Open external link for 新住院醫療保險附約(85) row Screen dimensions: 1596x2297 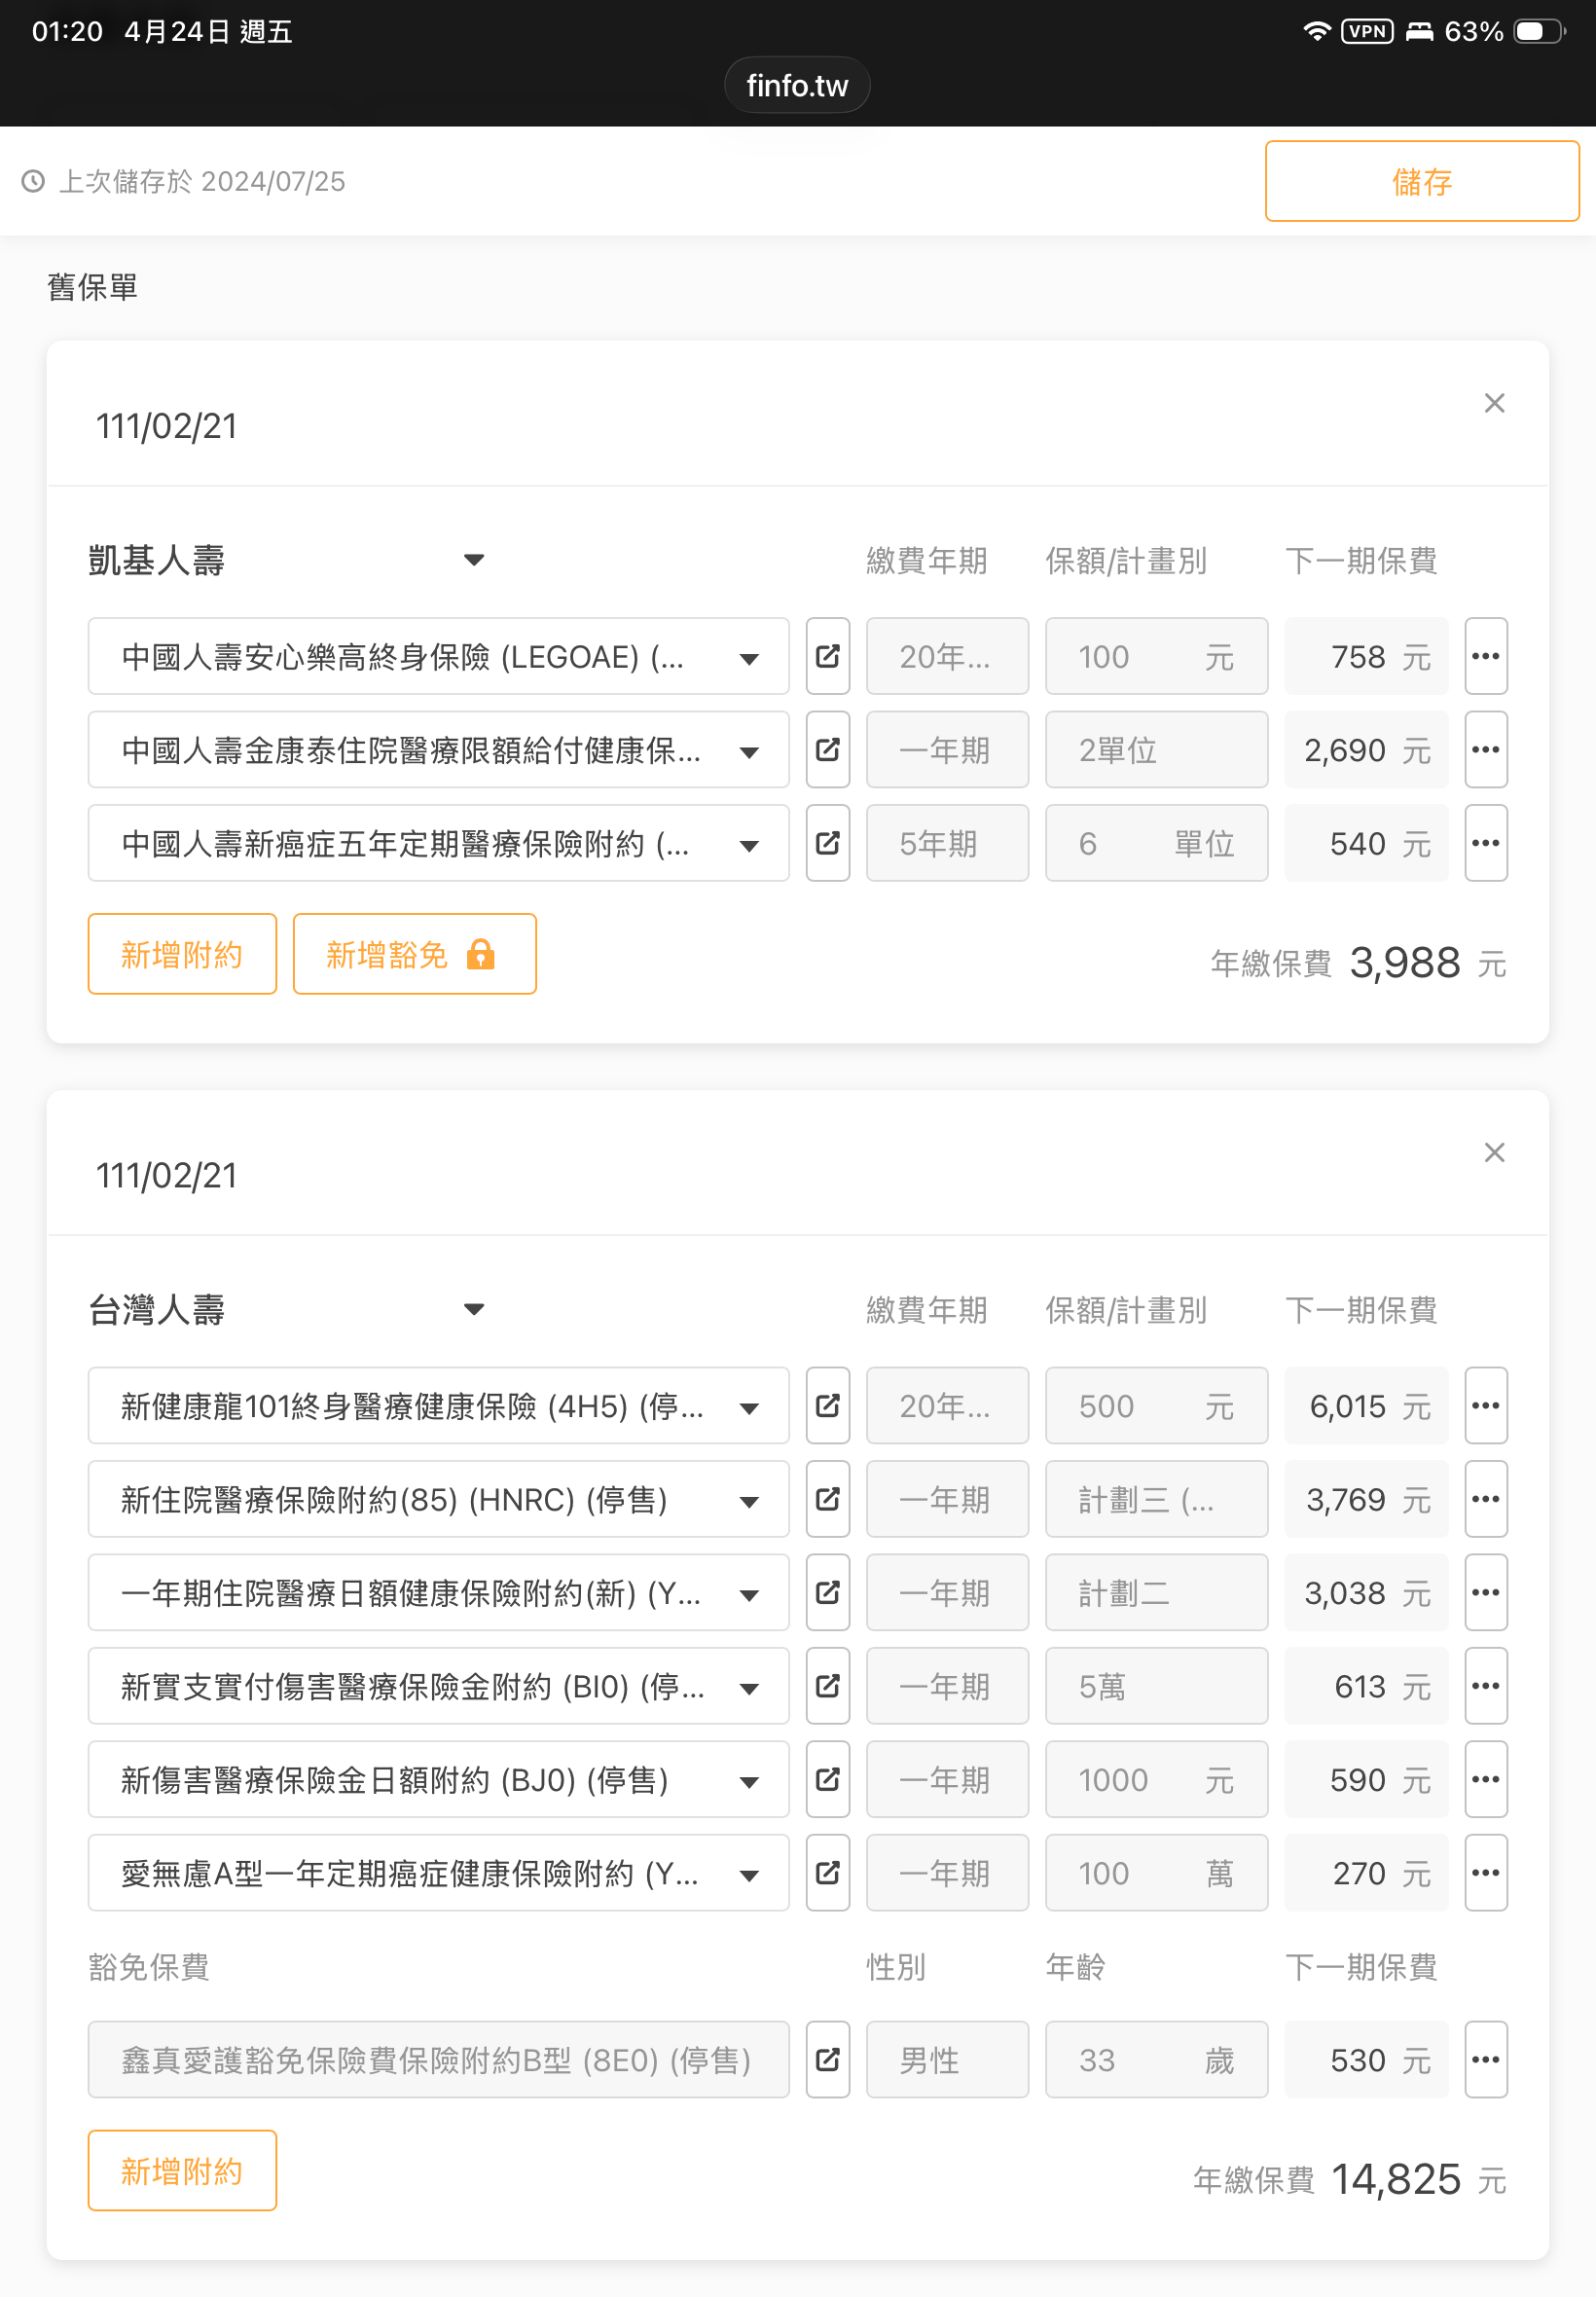827,1499
